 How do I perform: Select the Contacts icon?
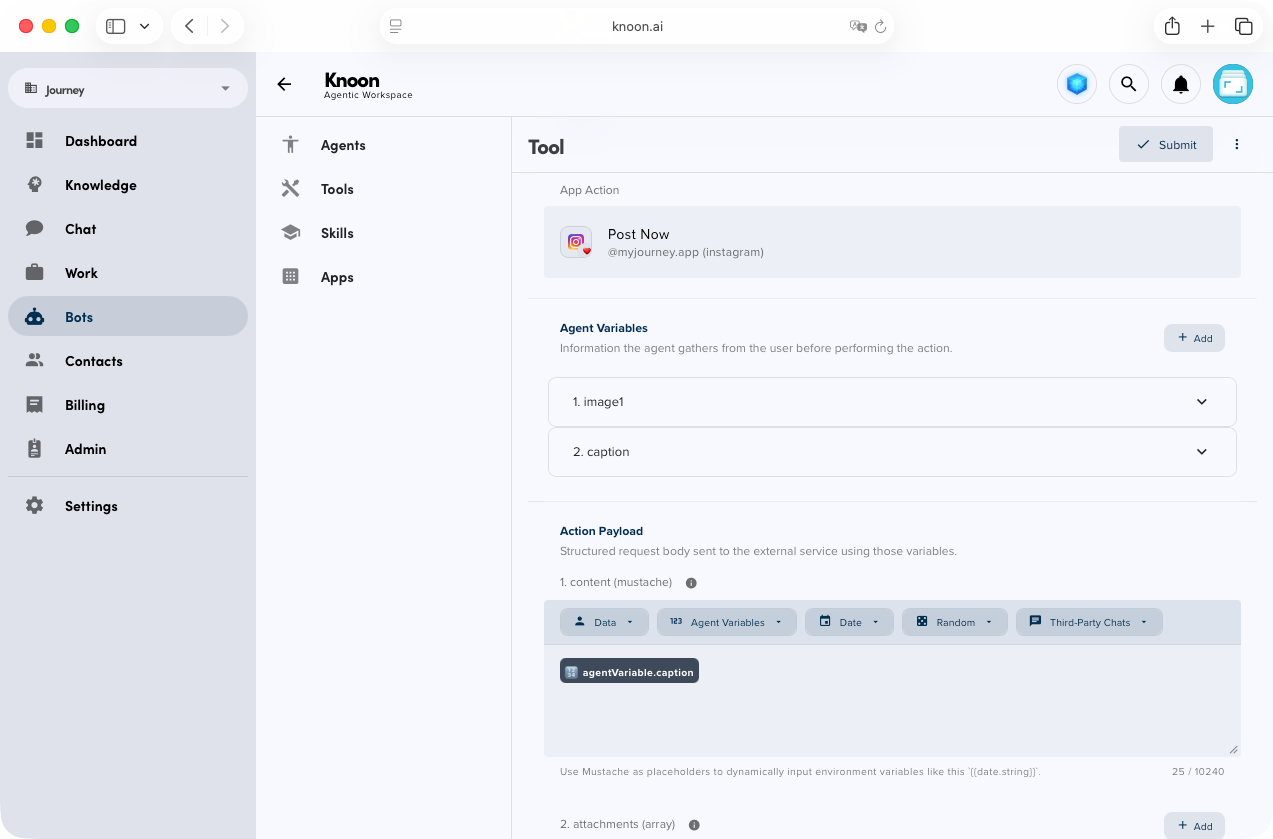[34, 361]
